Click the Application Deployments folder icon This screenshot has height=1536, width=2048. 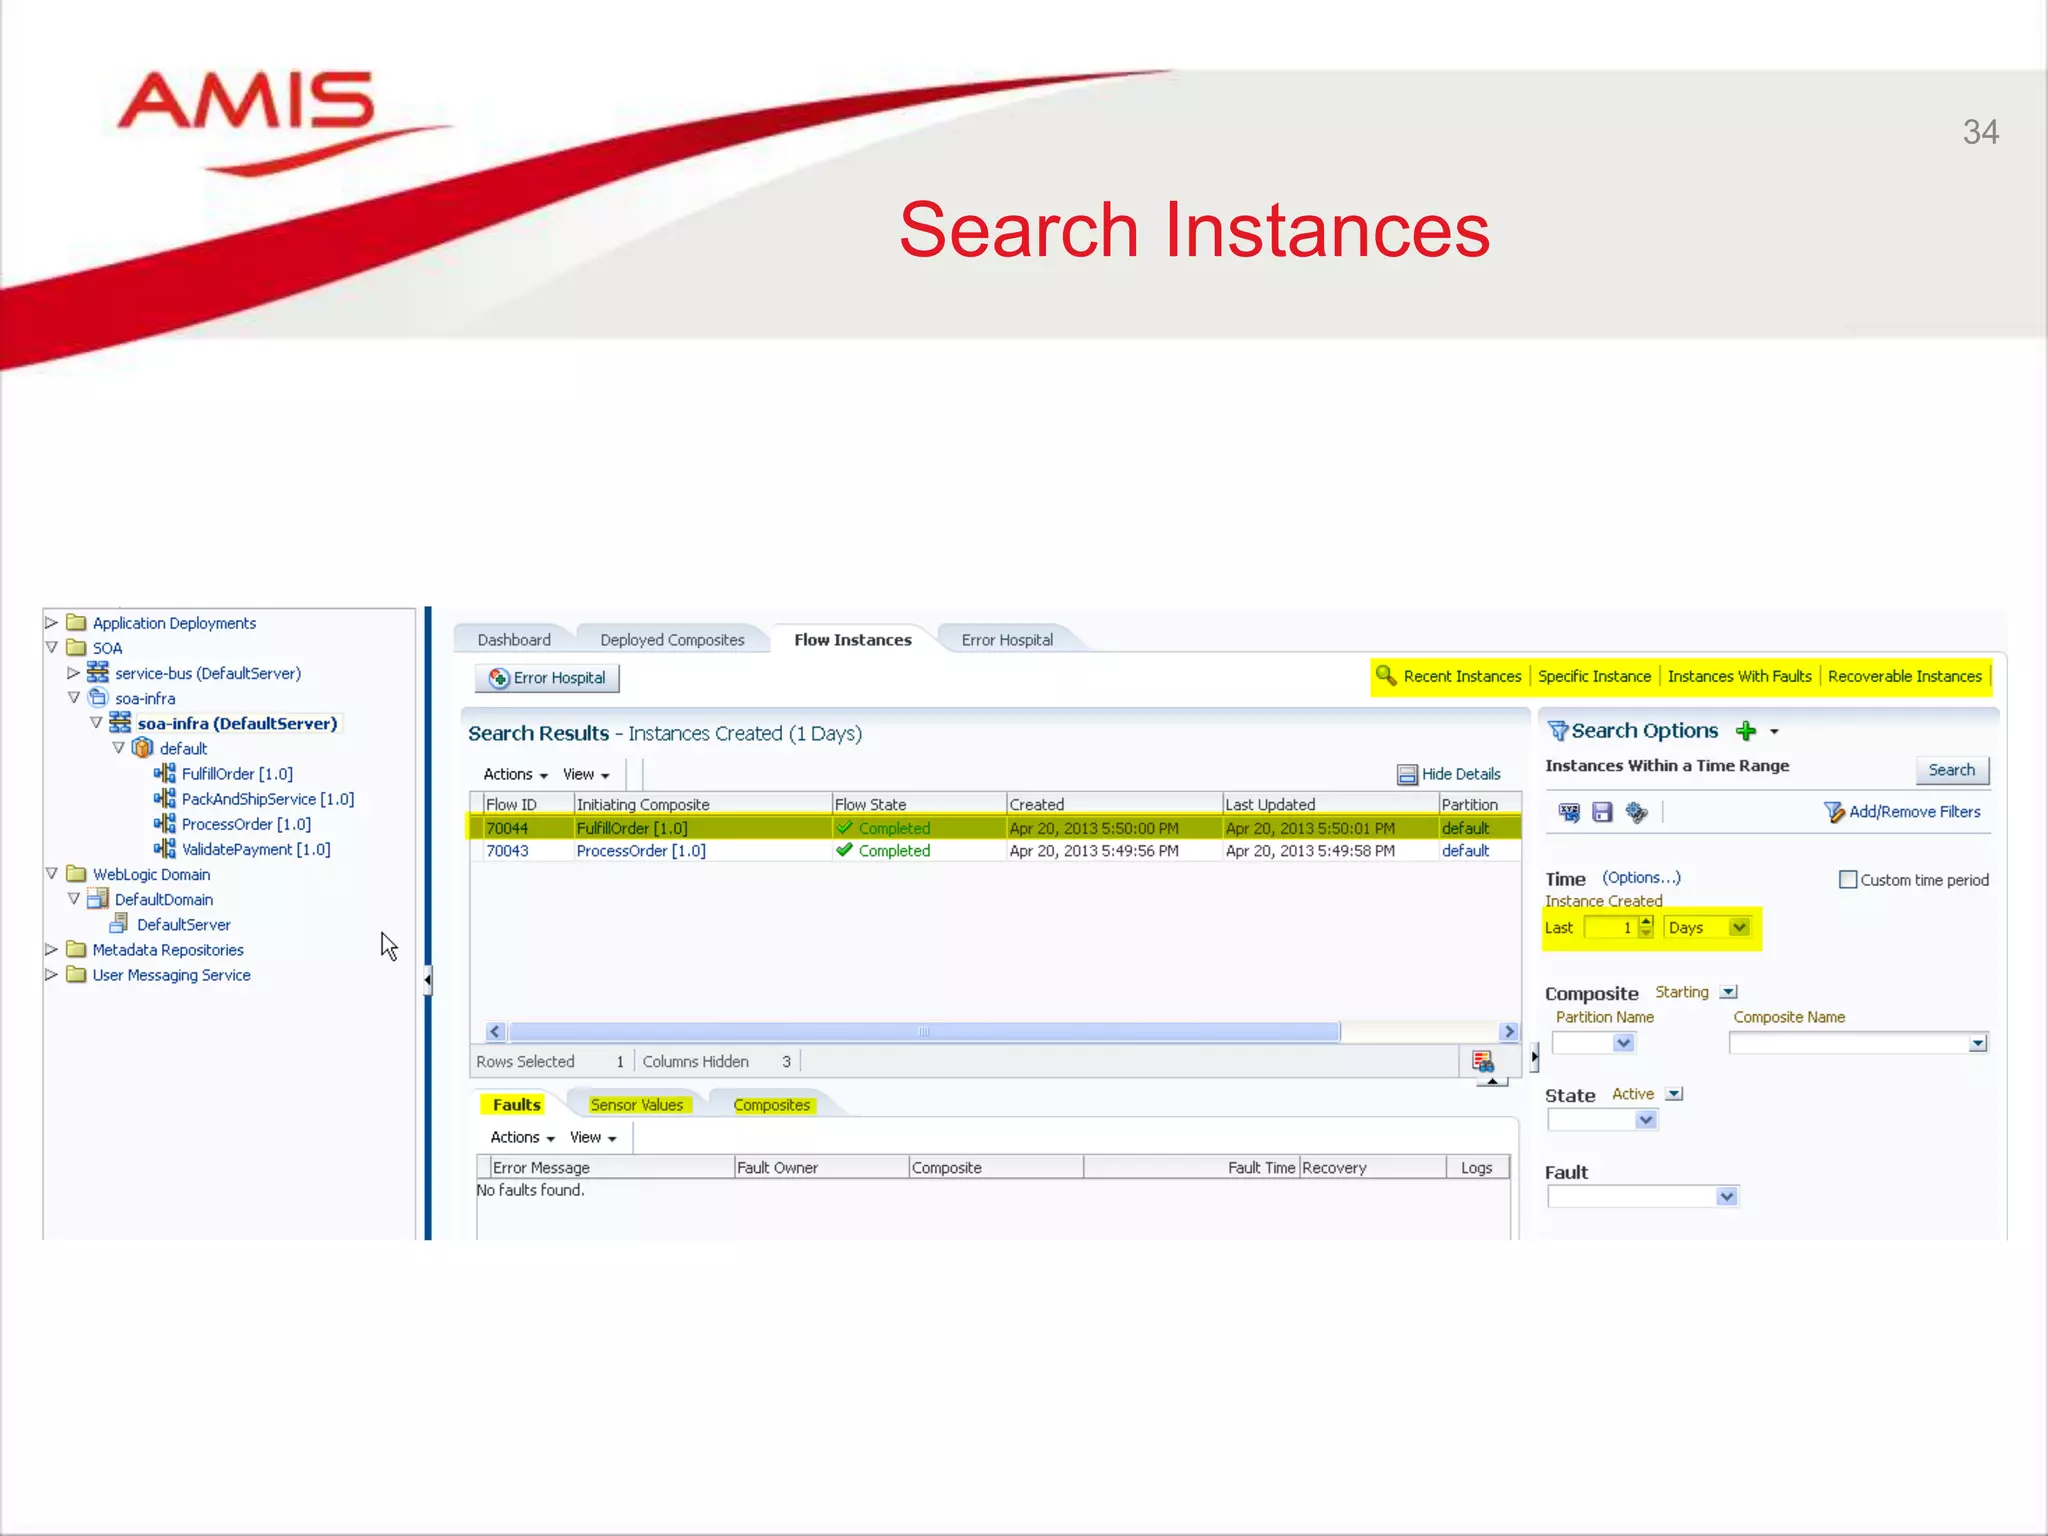[x=76, y=622]
